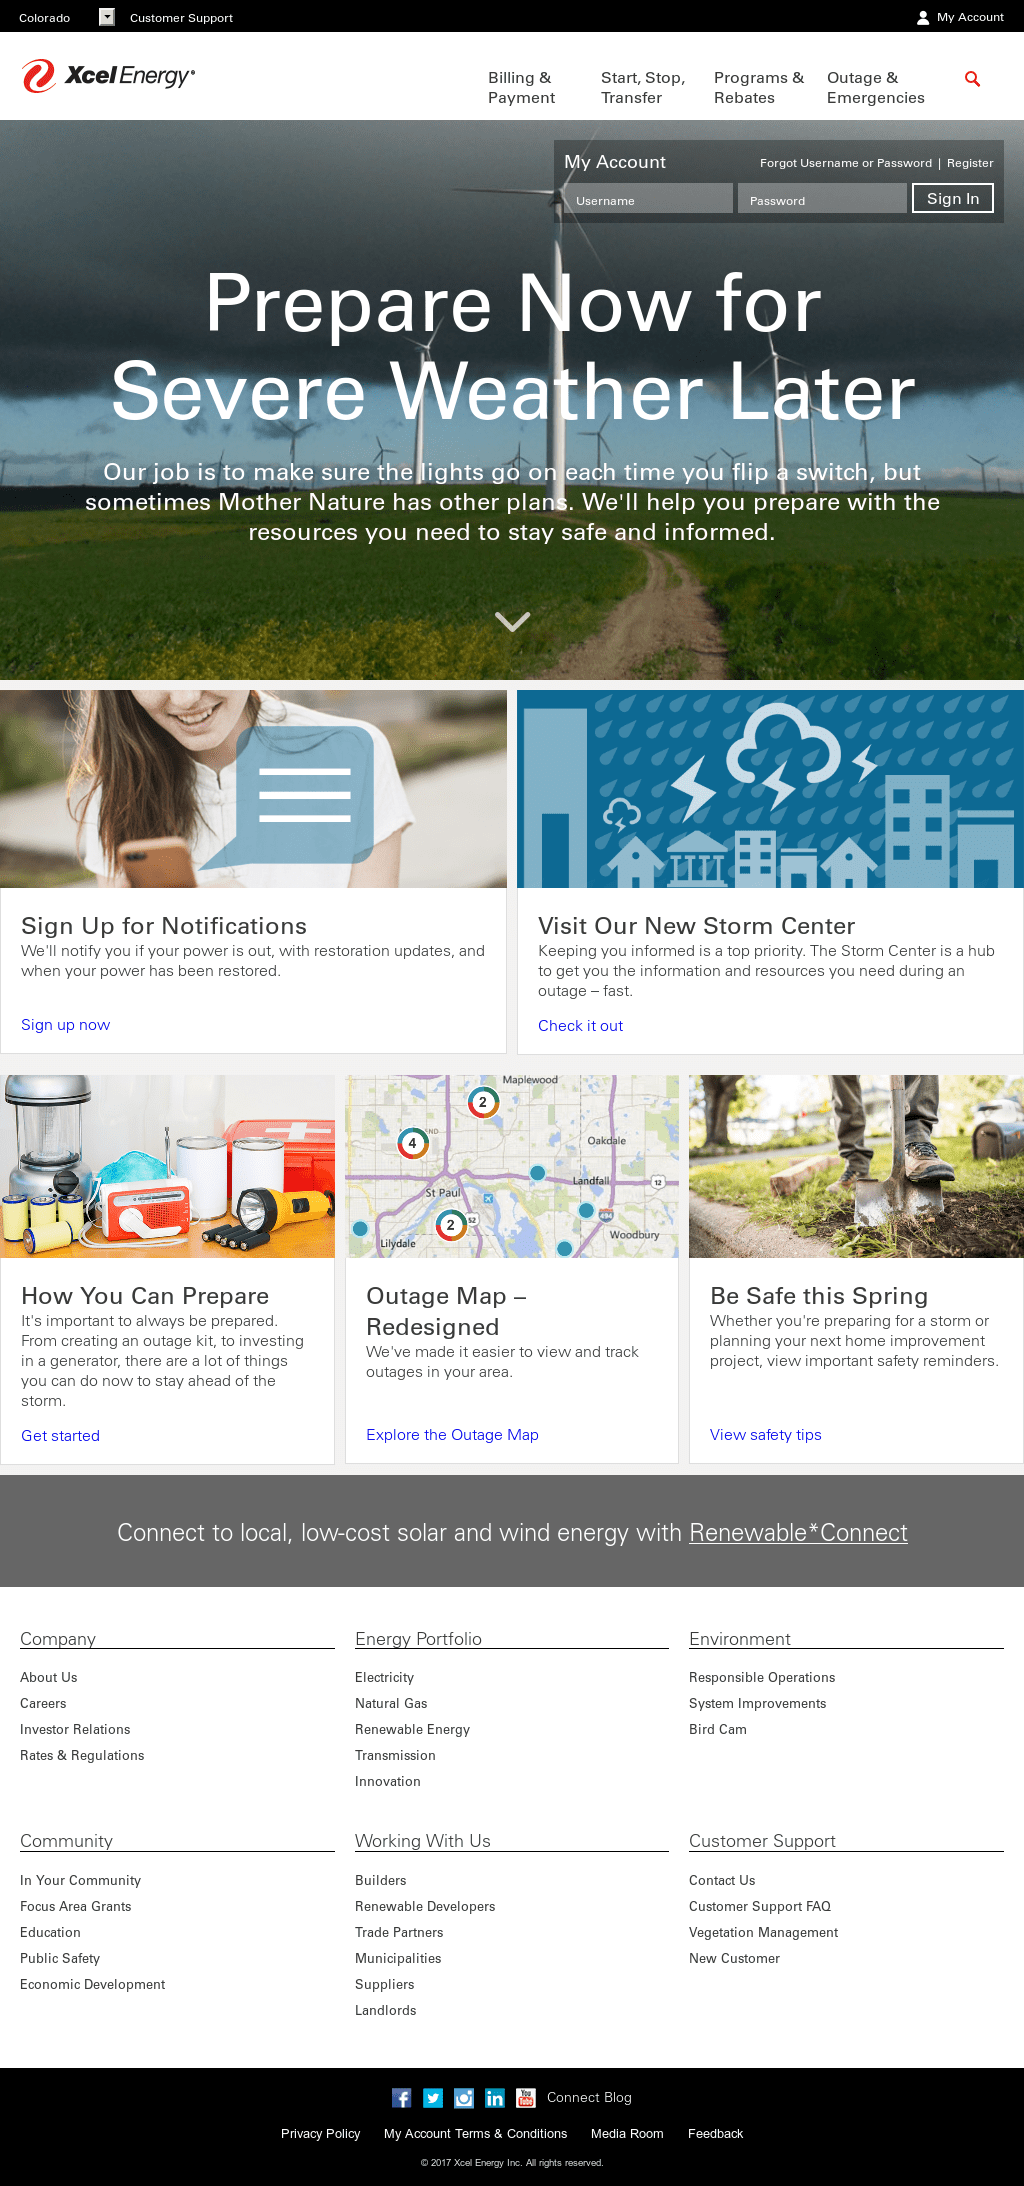This screenshot has width=1024, height=2186.
Task: Click the Register link
Action: 970,163
